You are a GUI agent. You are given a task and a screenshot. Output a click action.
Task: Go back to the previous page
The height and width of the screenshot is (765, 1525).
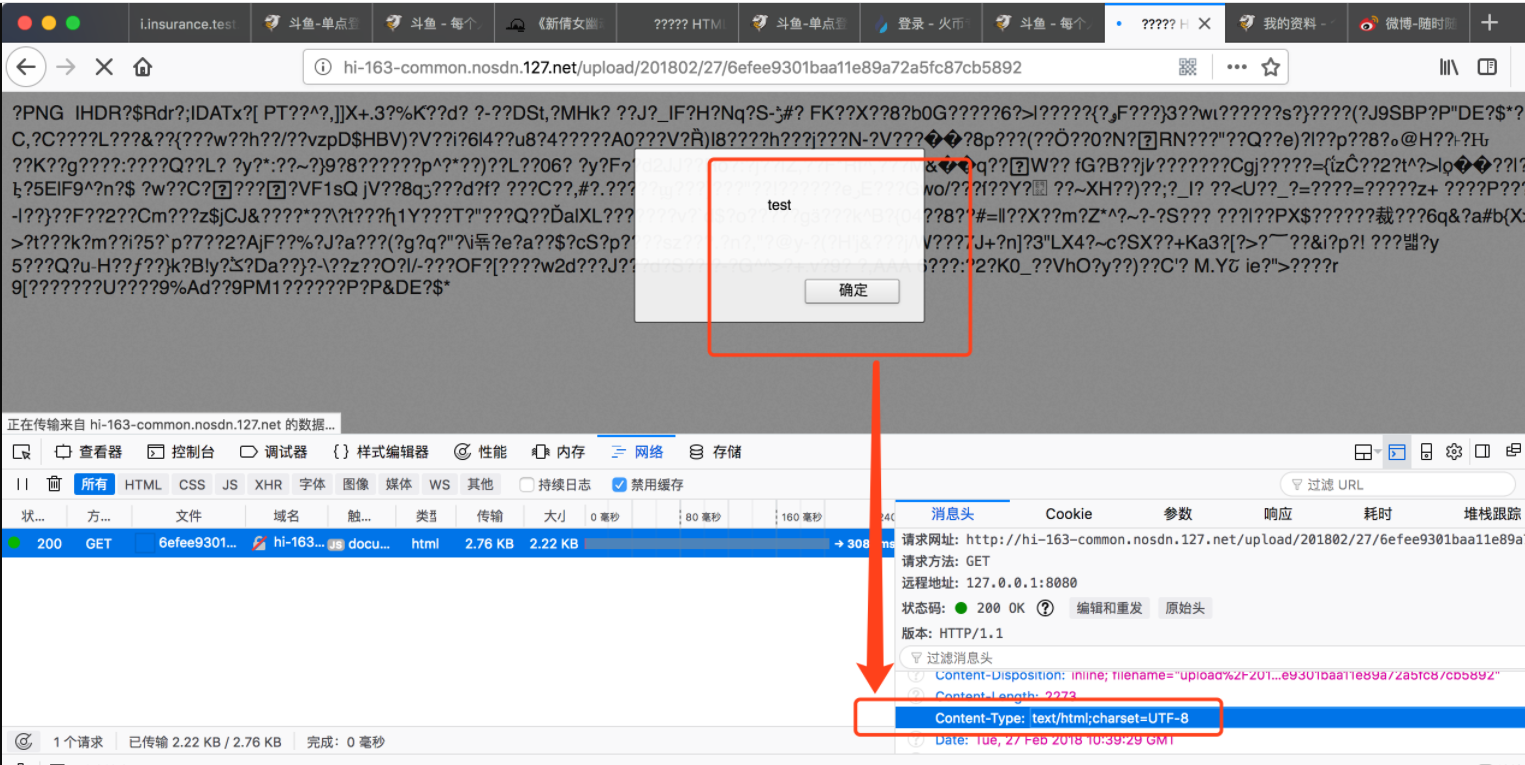(x=26, y=67)
